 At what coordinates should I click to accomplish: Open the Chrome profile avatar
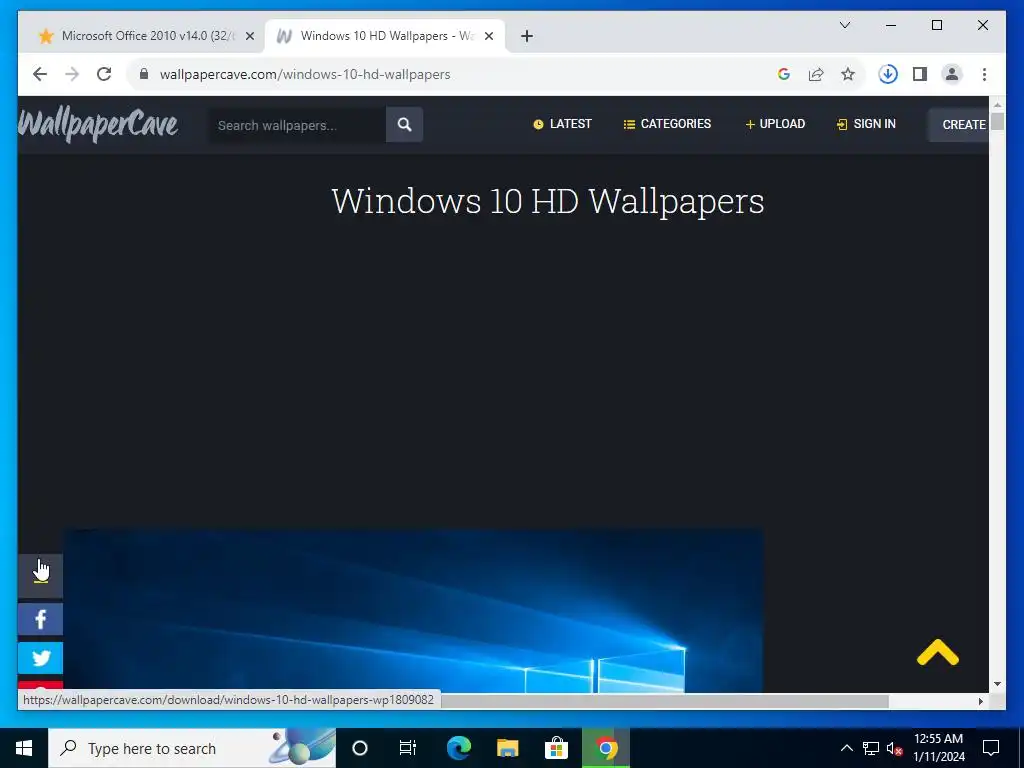[952, 74]
